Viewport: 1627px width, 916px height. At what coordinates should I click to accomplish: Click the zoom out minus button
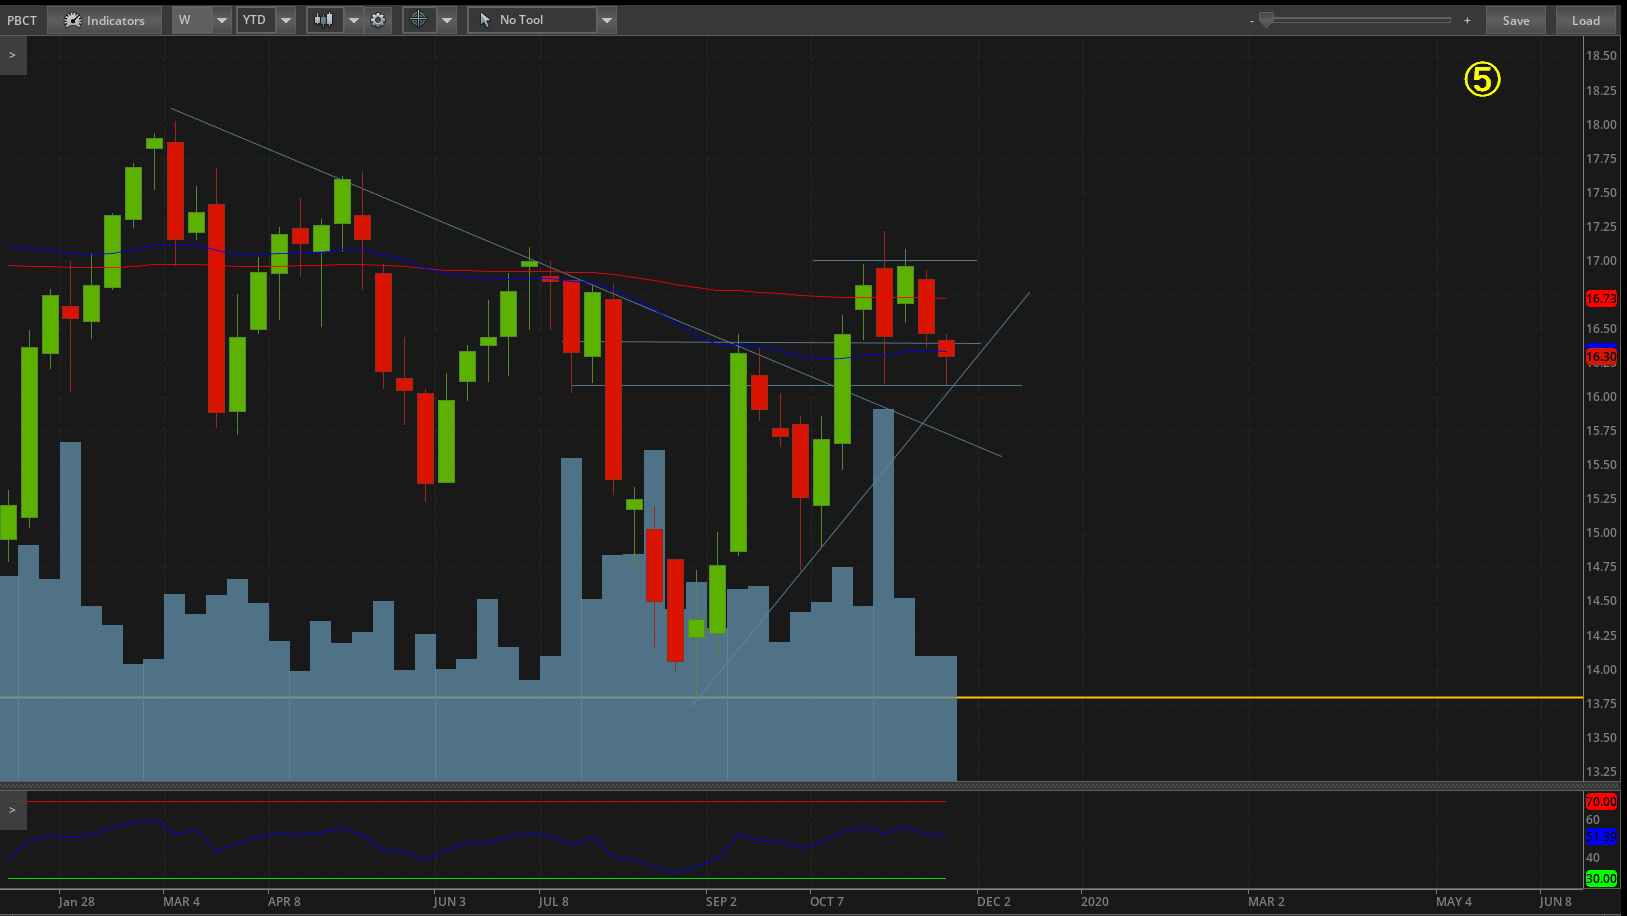coord(1251,20)
